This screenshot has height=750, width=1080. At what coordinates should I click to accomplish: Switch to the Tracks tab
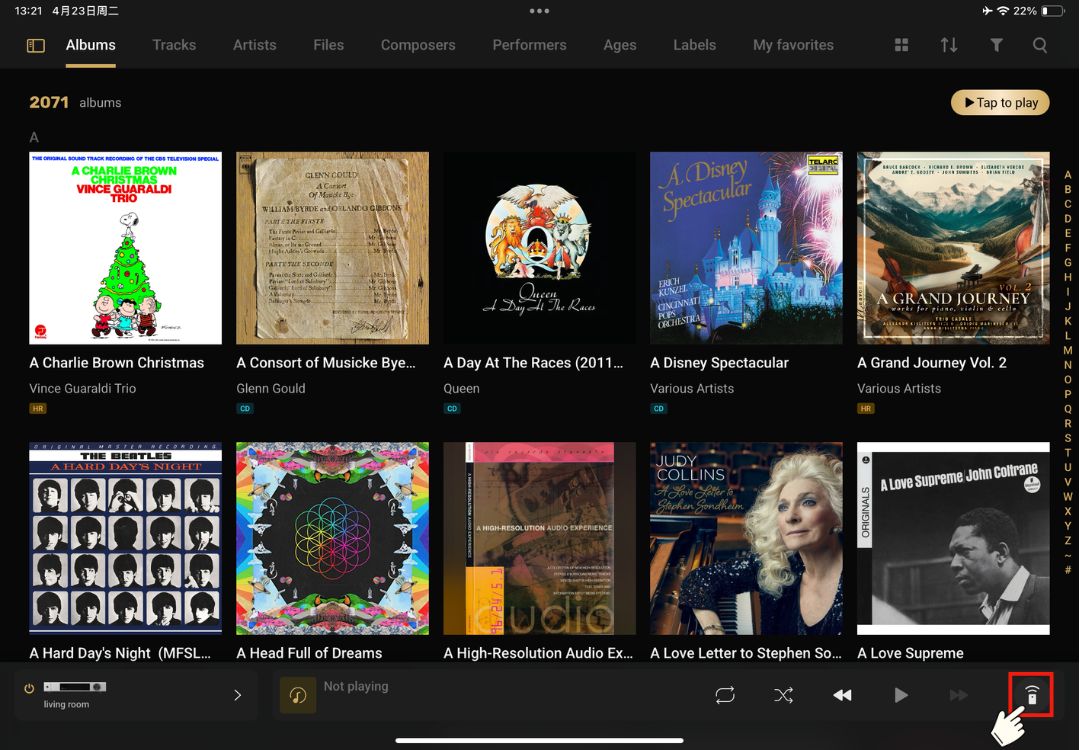click(x=174, y=45)
